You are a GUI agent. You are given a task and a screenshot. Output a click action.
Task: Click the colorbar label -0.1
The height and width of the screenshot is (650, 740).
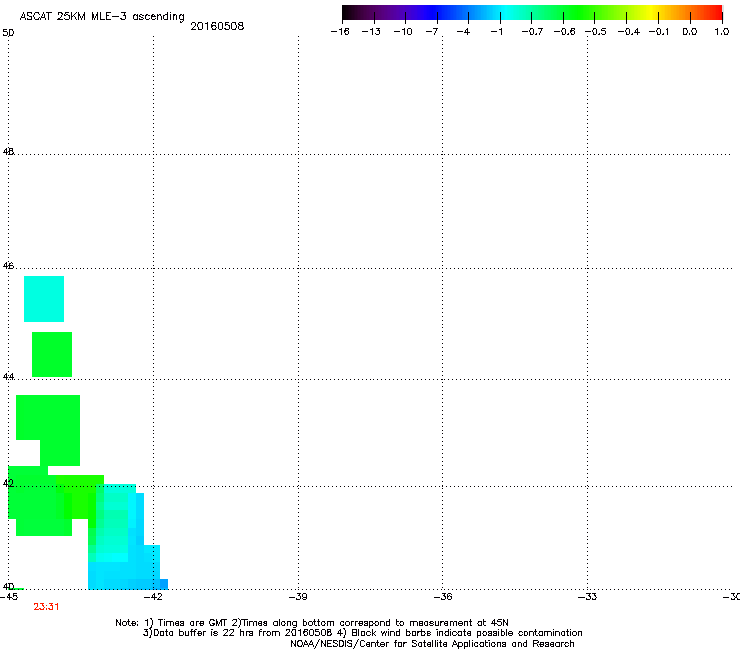click(x=659, y=32)
